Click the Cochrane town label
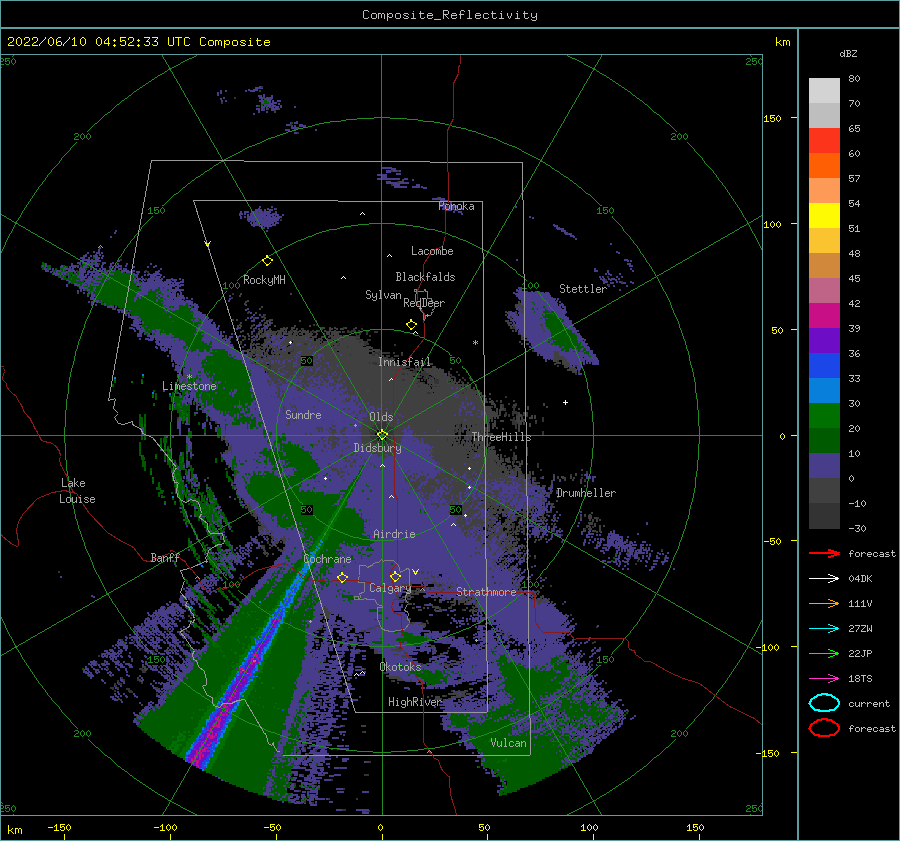The image size is (900, 841). (327, 559)
